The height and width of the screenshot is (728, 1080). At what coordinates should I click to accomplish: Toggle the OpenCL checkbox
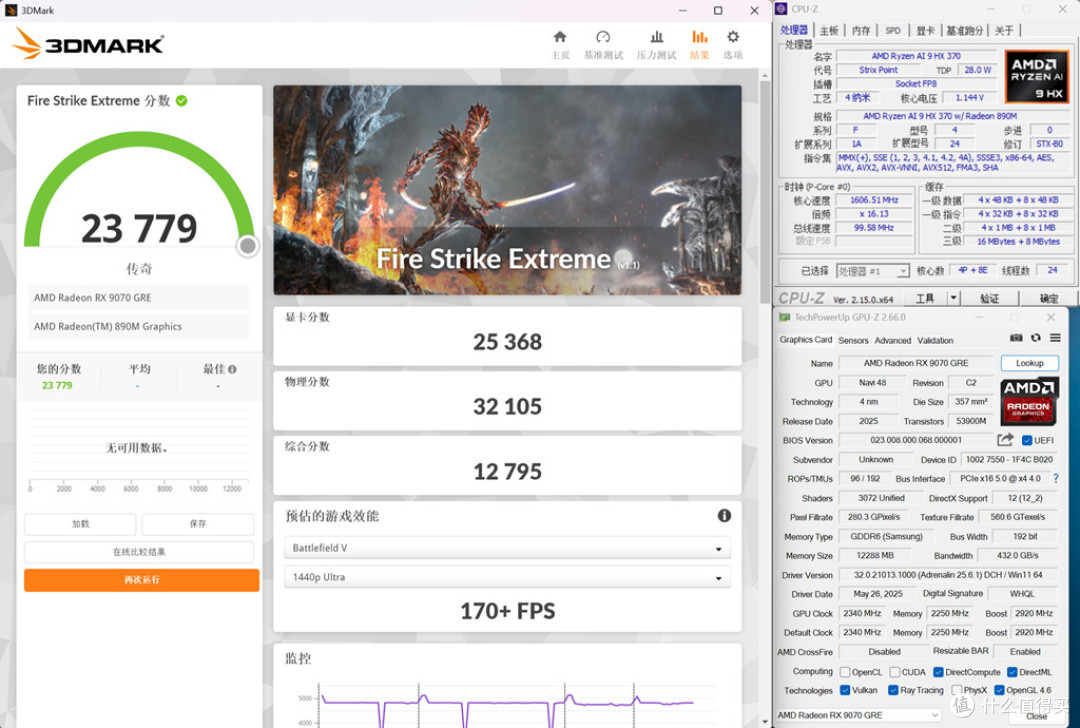845,672
